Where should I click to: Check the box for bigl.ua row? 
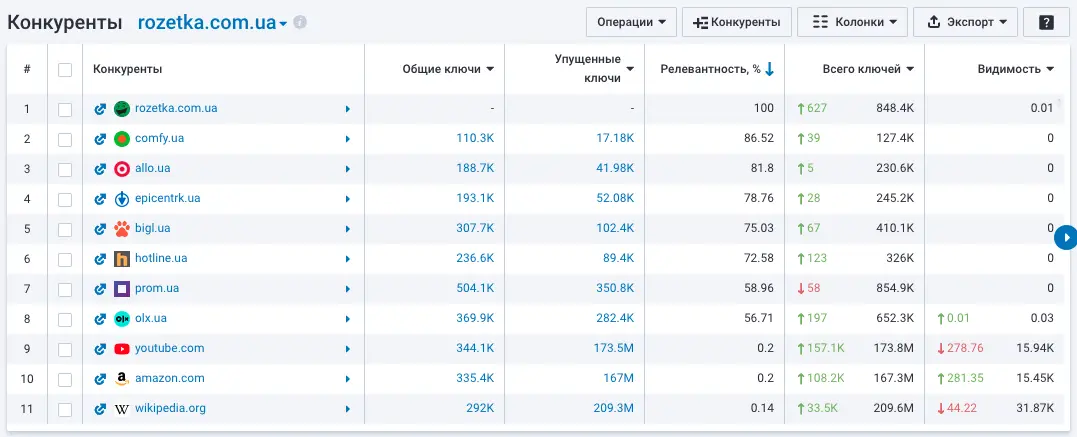point(65,229)
